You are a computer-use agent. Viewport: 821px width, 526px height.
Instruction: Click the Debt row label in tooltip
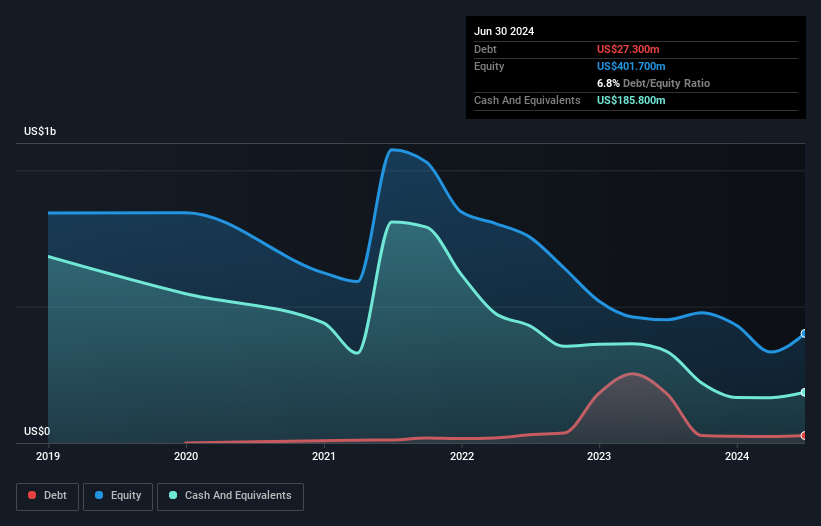[485, 49]
